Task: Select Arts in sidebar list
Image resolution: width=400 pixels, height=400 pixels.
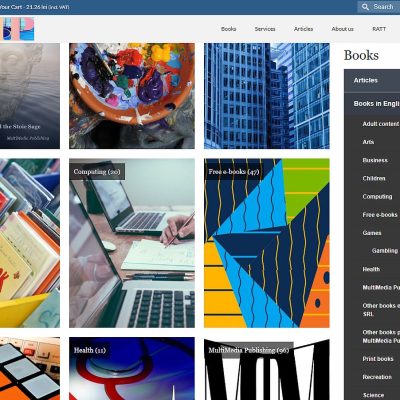Action: point(368,142)
